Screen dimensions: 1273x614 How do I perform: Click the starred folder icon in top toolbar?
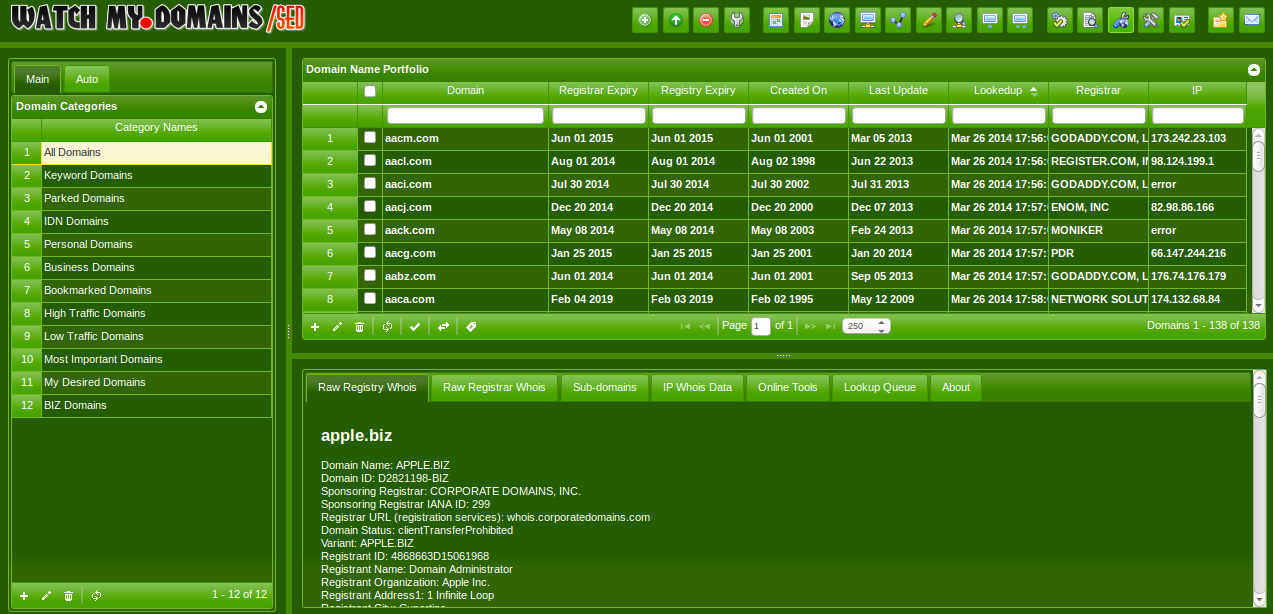click(1220, 20)
